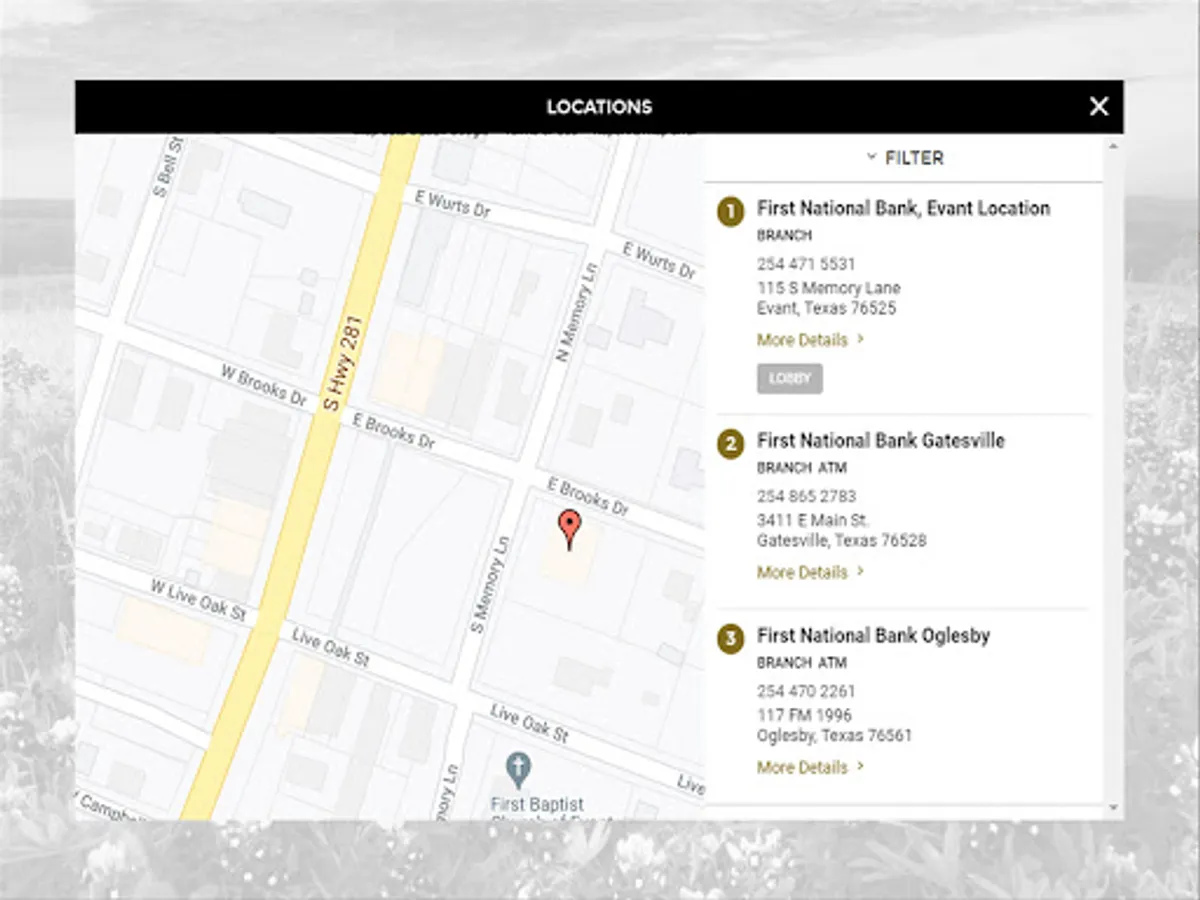Viewport: 1200px width, 900px height.
Task: Open First National Bank Gatesville title
Action: (880, 440)
